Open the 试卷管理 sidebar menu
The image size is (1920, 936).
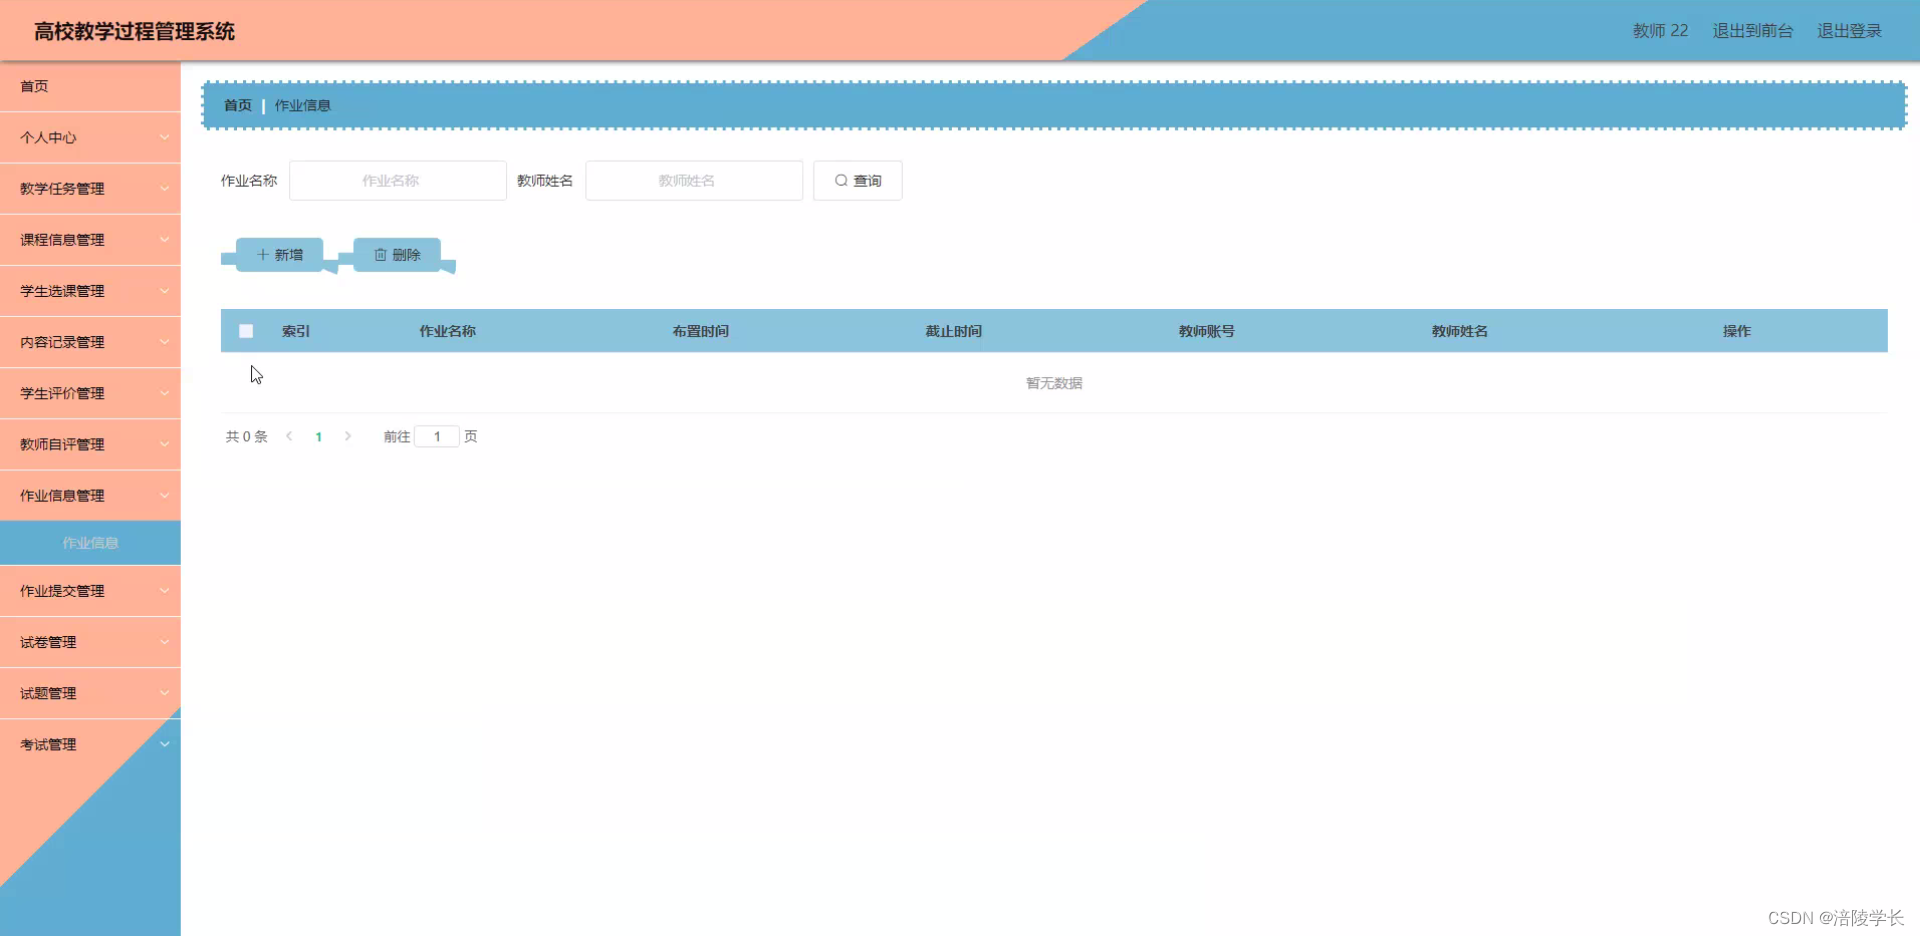coord(90,642)
